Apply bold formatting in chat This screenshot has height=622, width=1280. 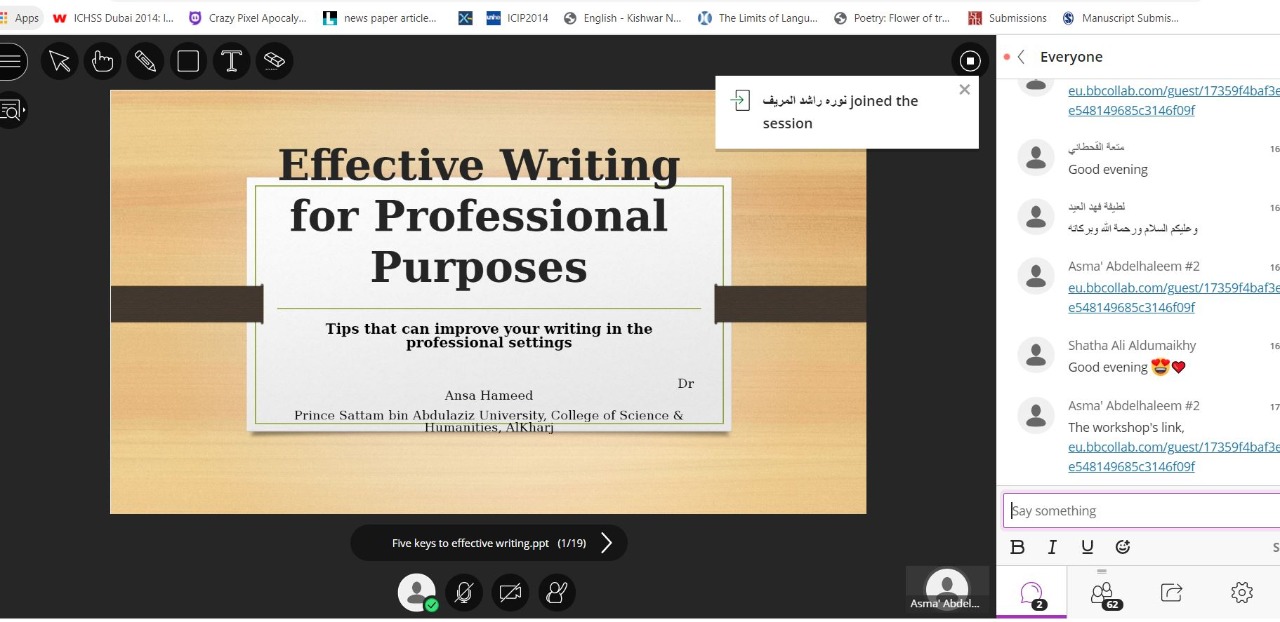tap(1018, 547)
